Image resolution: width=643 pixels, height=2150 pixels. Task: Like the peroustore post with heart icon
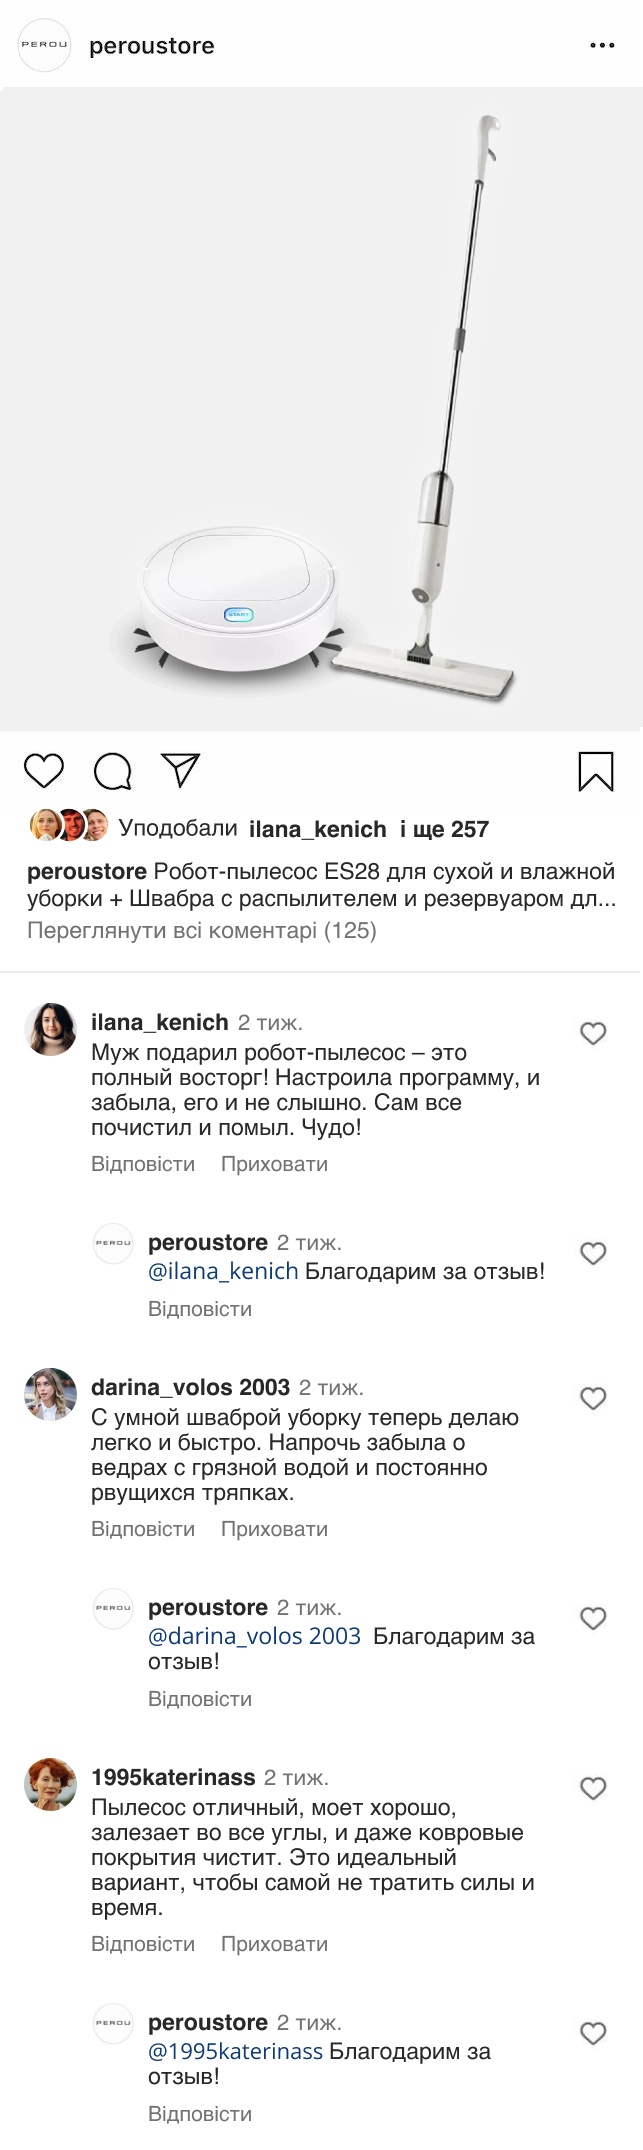[x=44, y=771]
